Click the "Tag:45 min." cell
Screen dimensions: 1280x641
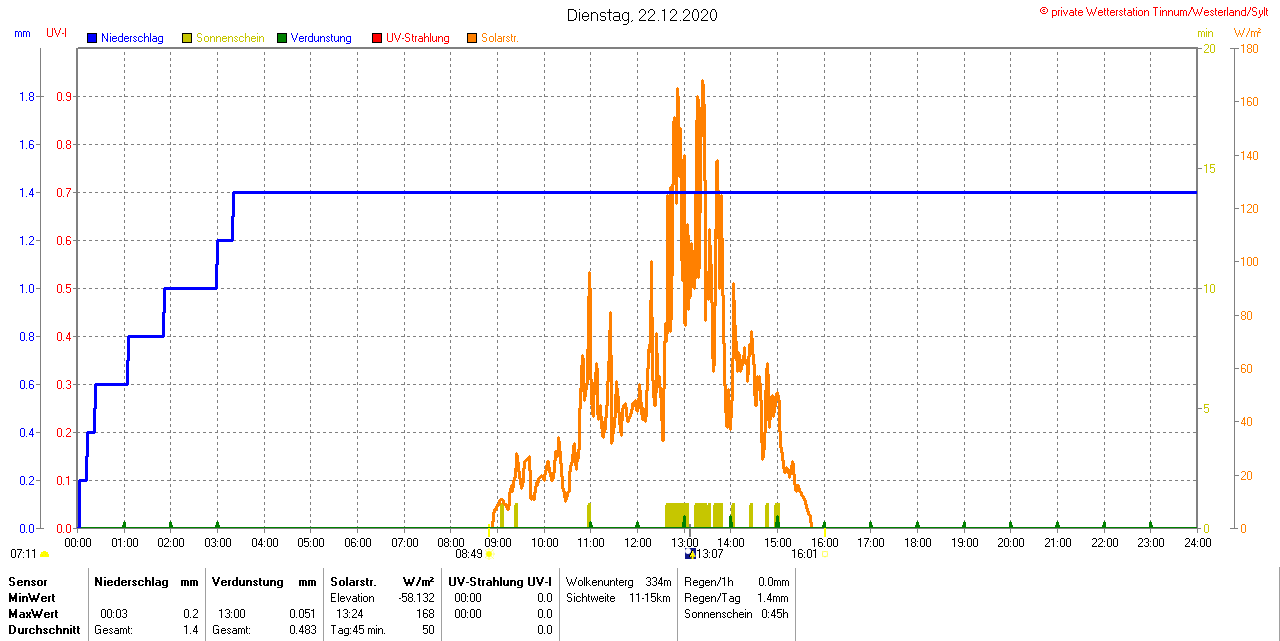click(x=358, y=630)
